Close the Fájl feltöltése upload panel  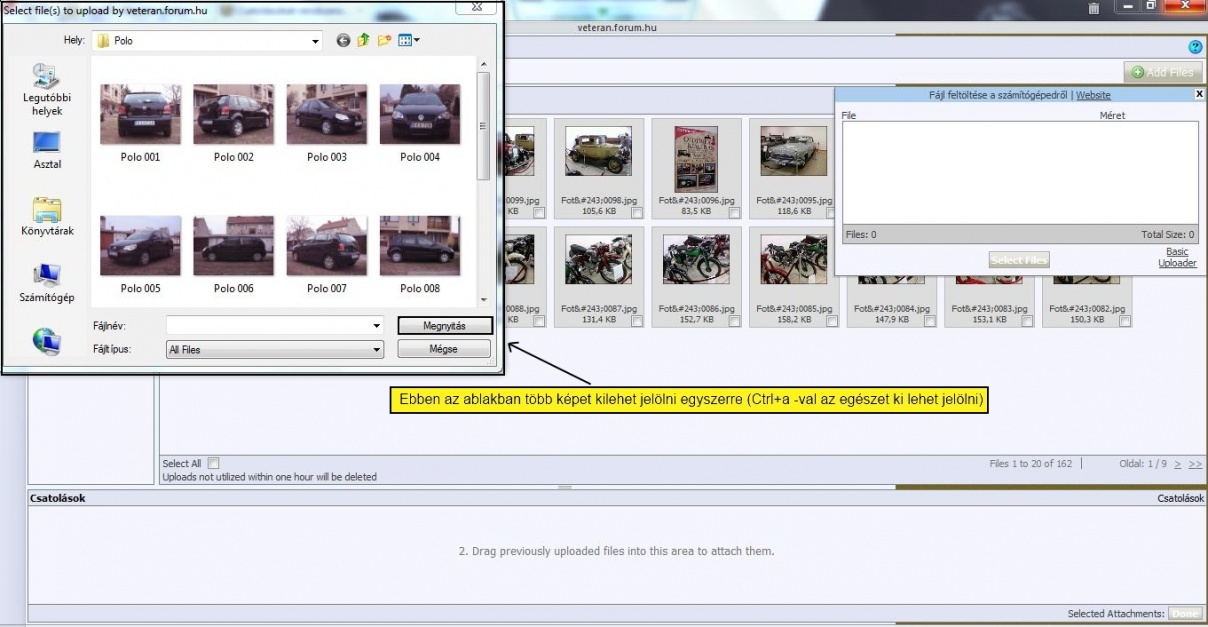(x=1199, y=94)
